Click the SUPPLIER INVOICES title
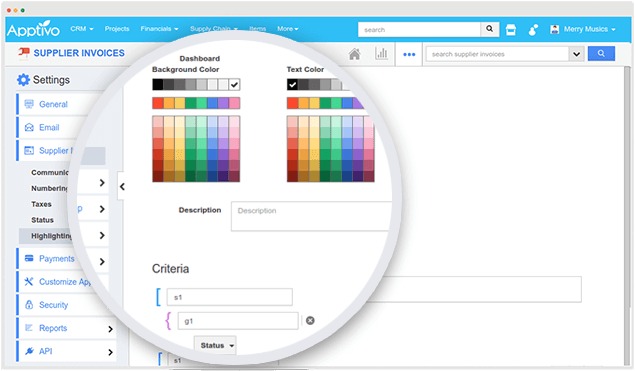Screen dimensions: 635x371 click(79, 53)
